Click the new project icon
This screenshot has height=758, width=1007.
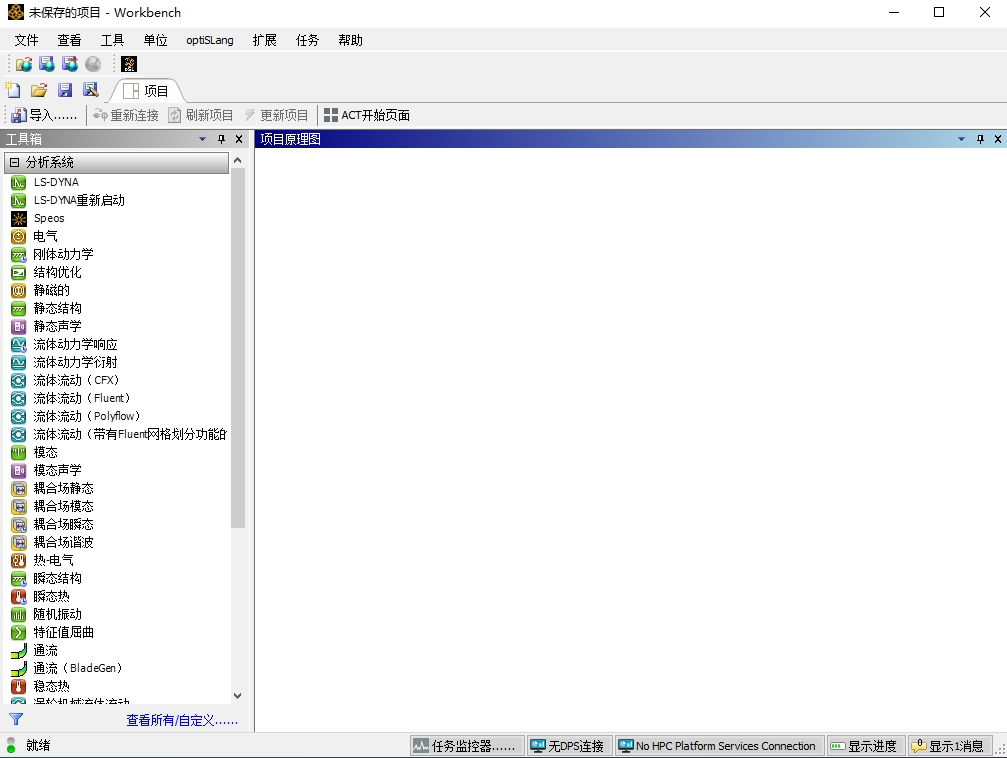[x=13, y=90]
